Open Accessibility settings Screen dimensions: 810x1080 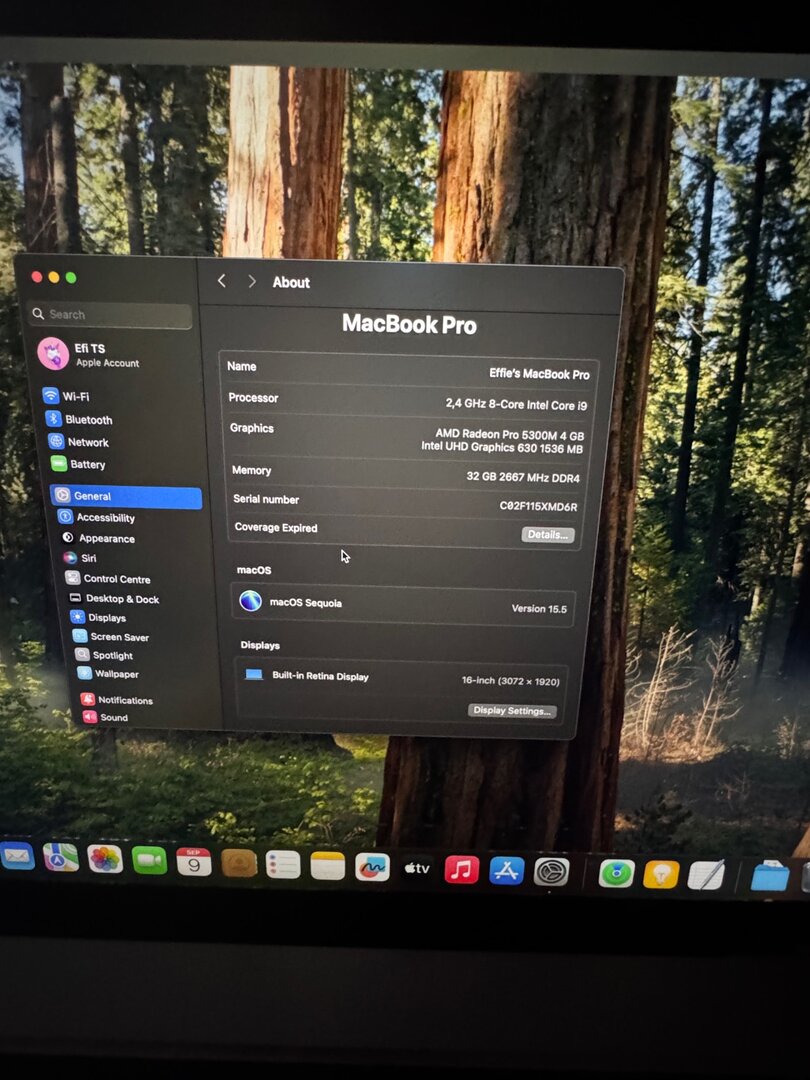(96, 517)
